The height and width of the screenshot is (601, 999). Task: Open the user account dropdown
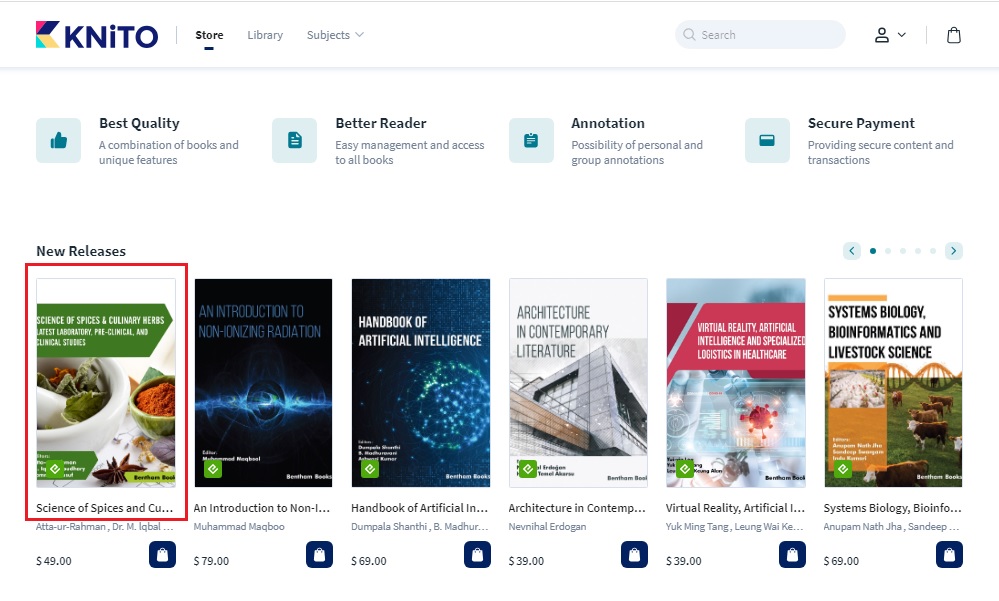[x=889, y=35]
